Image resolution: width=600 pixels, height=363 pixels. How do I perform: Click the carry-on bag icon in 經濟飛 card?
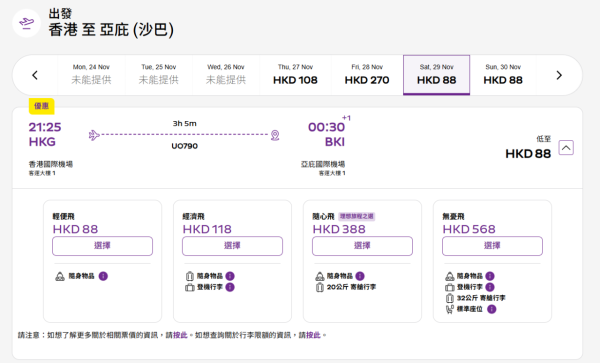pos(190,287)
